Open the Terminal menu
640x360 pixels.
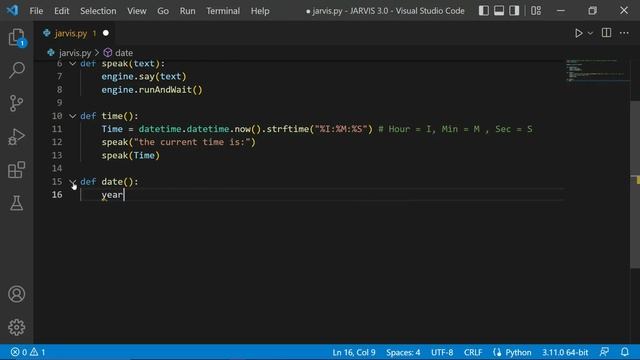tap(223, 11)
